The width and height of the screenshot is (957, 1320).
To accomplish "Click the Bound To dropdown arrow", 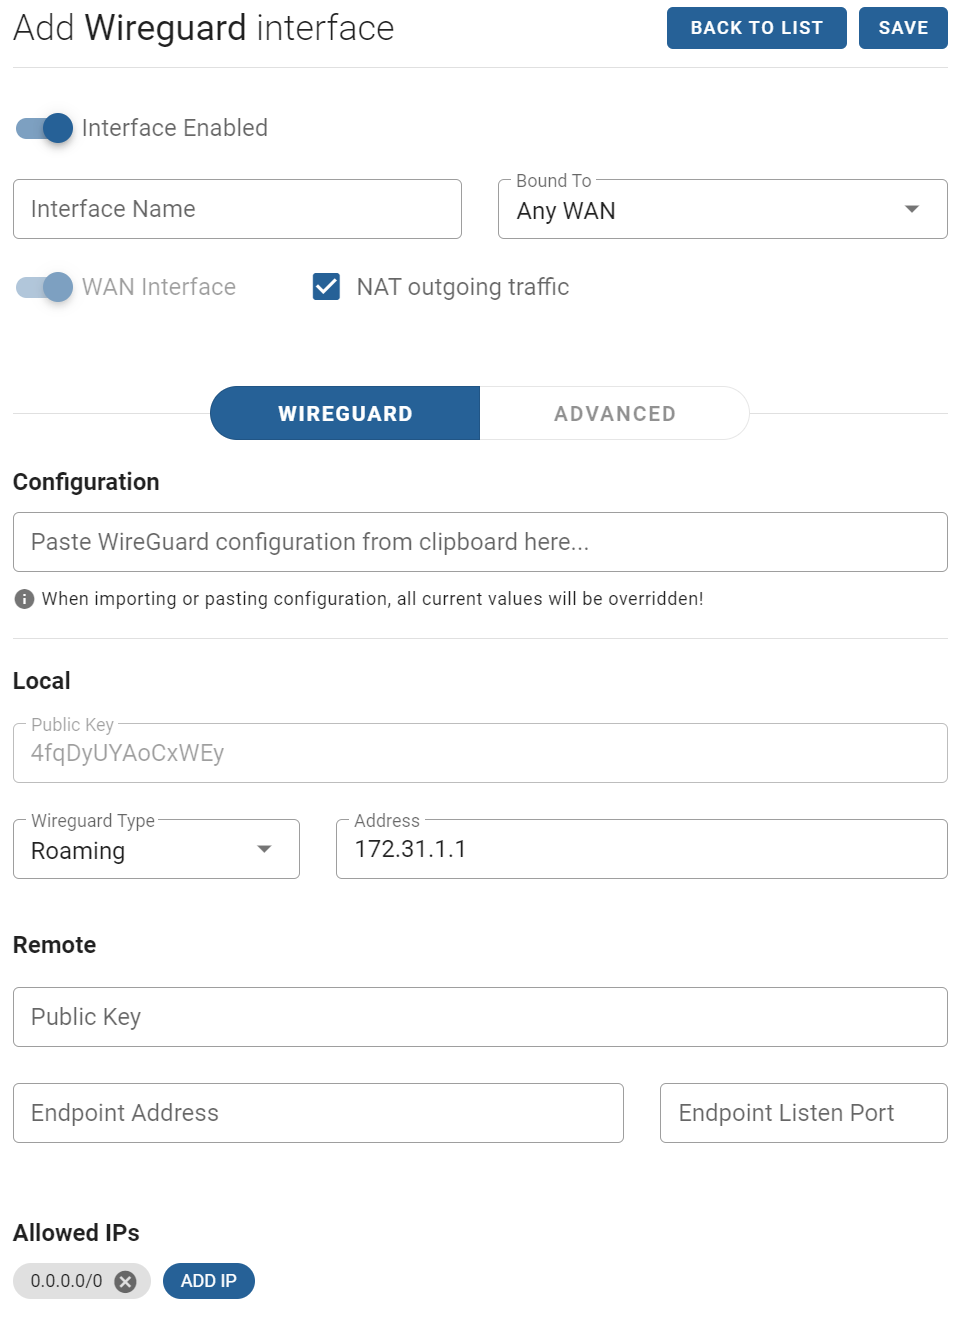I will pyautogui.click(x=911, y=209).
